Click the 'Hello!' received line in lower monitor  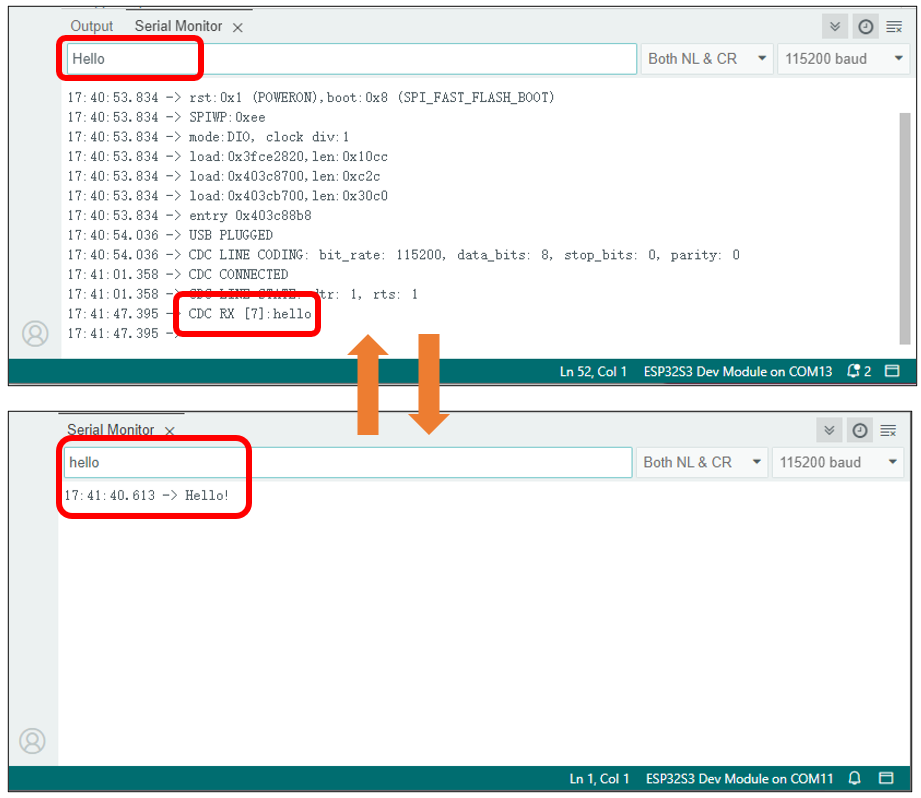[147, 495]
